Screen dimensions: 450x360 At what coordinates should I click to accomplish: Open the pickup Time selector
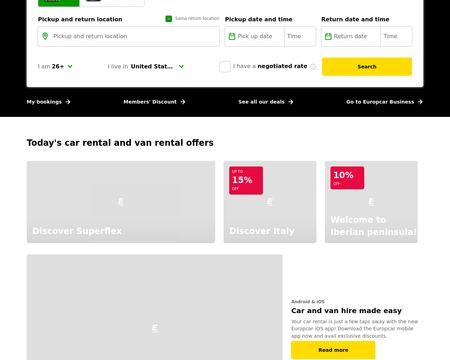(x=300, y=36)
